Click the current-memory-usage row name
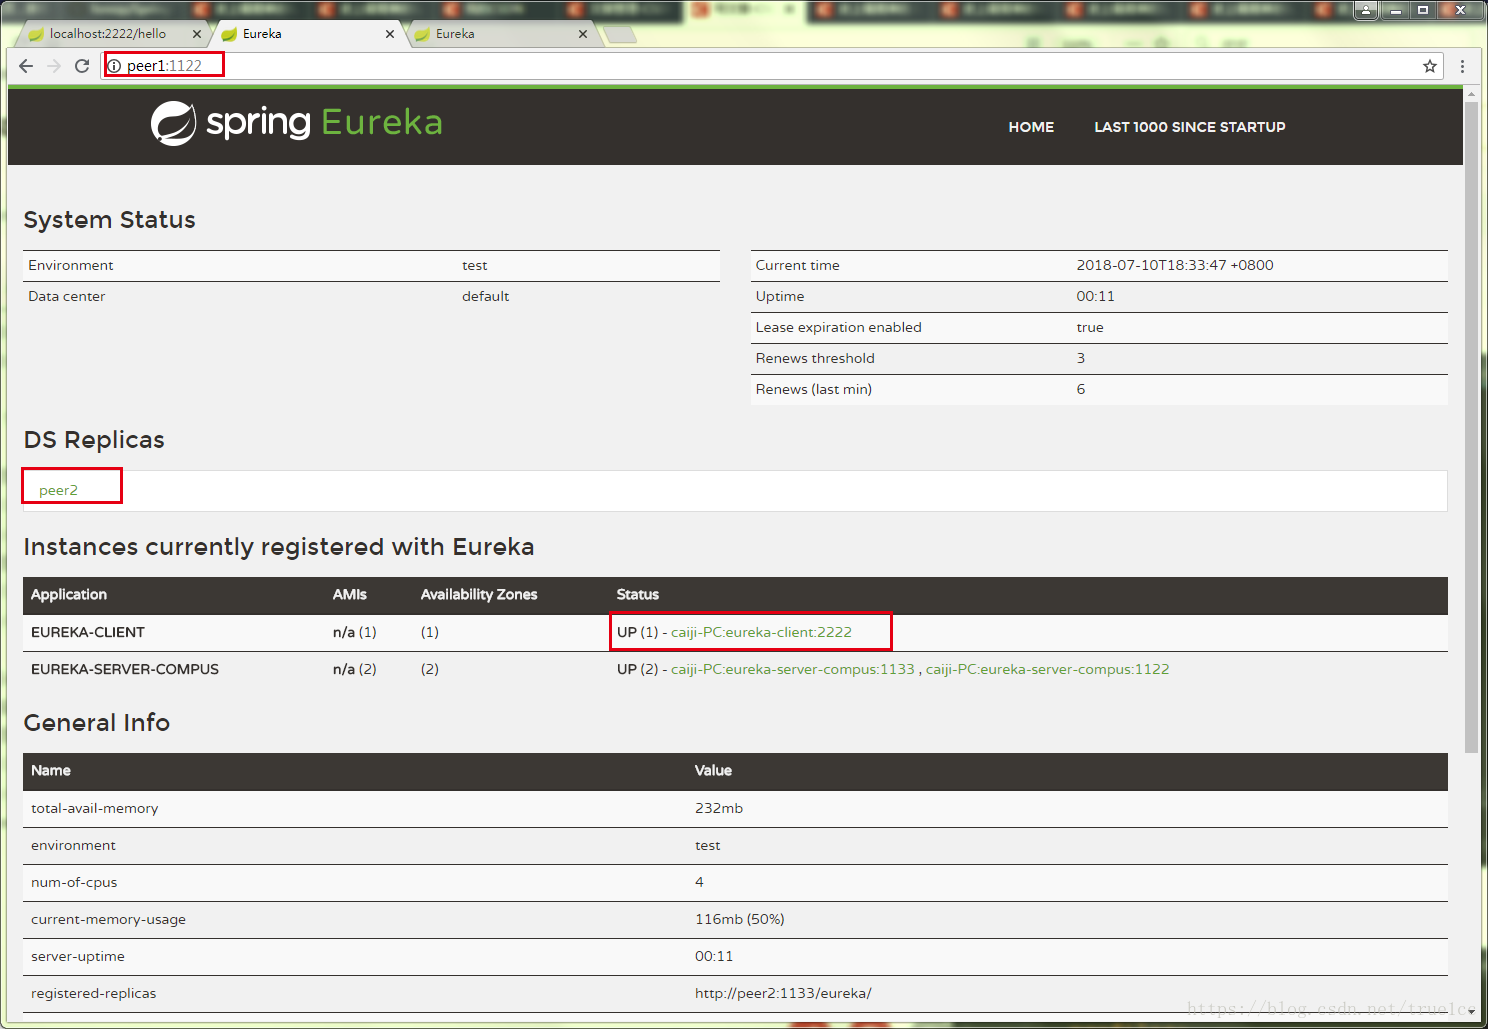1488x1029 pixels. tap(109, 919)
